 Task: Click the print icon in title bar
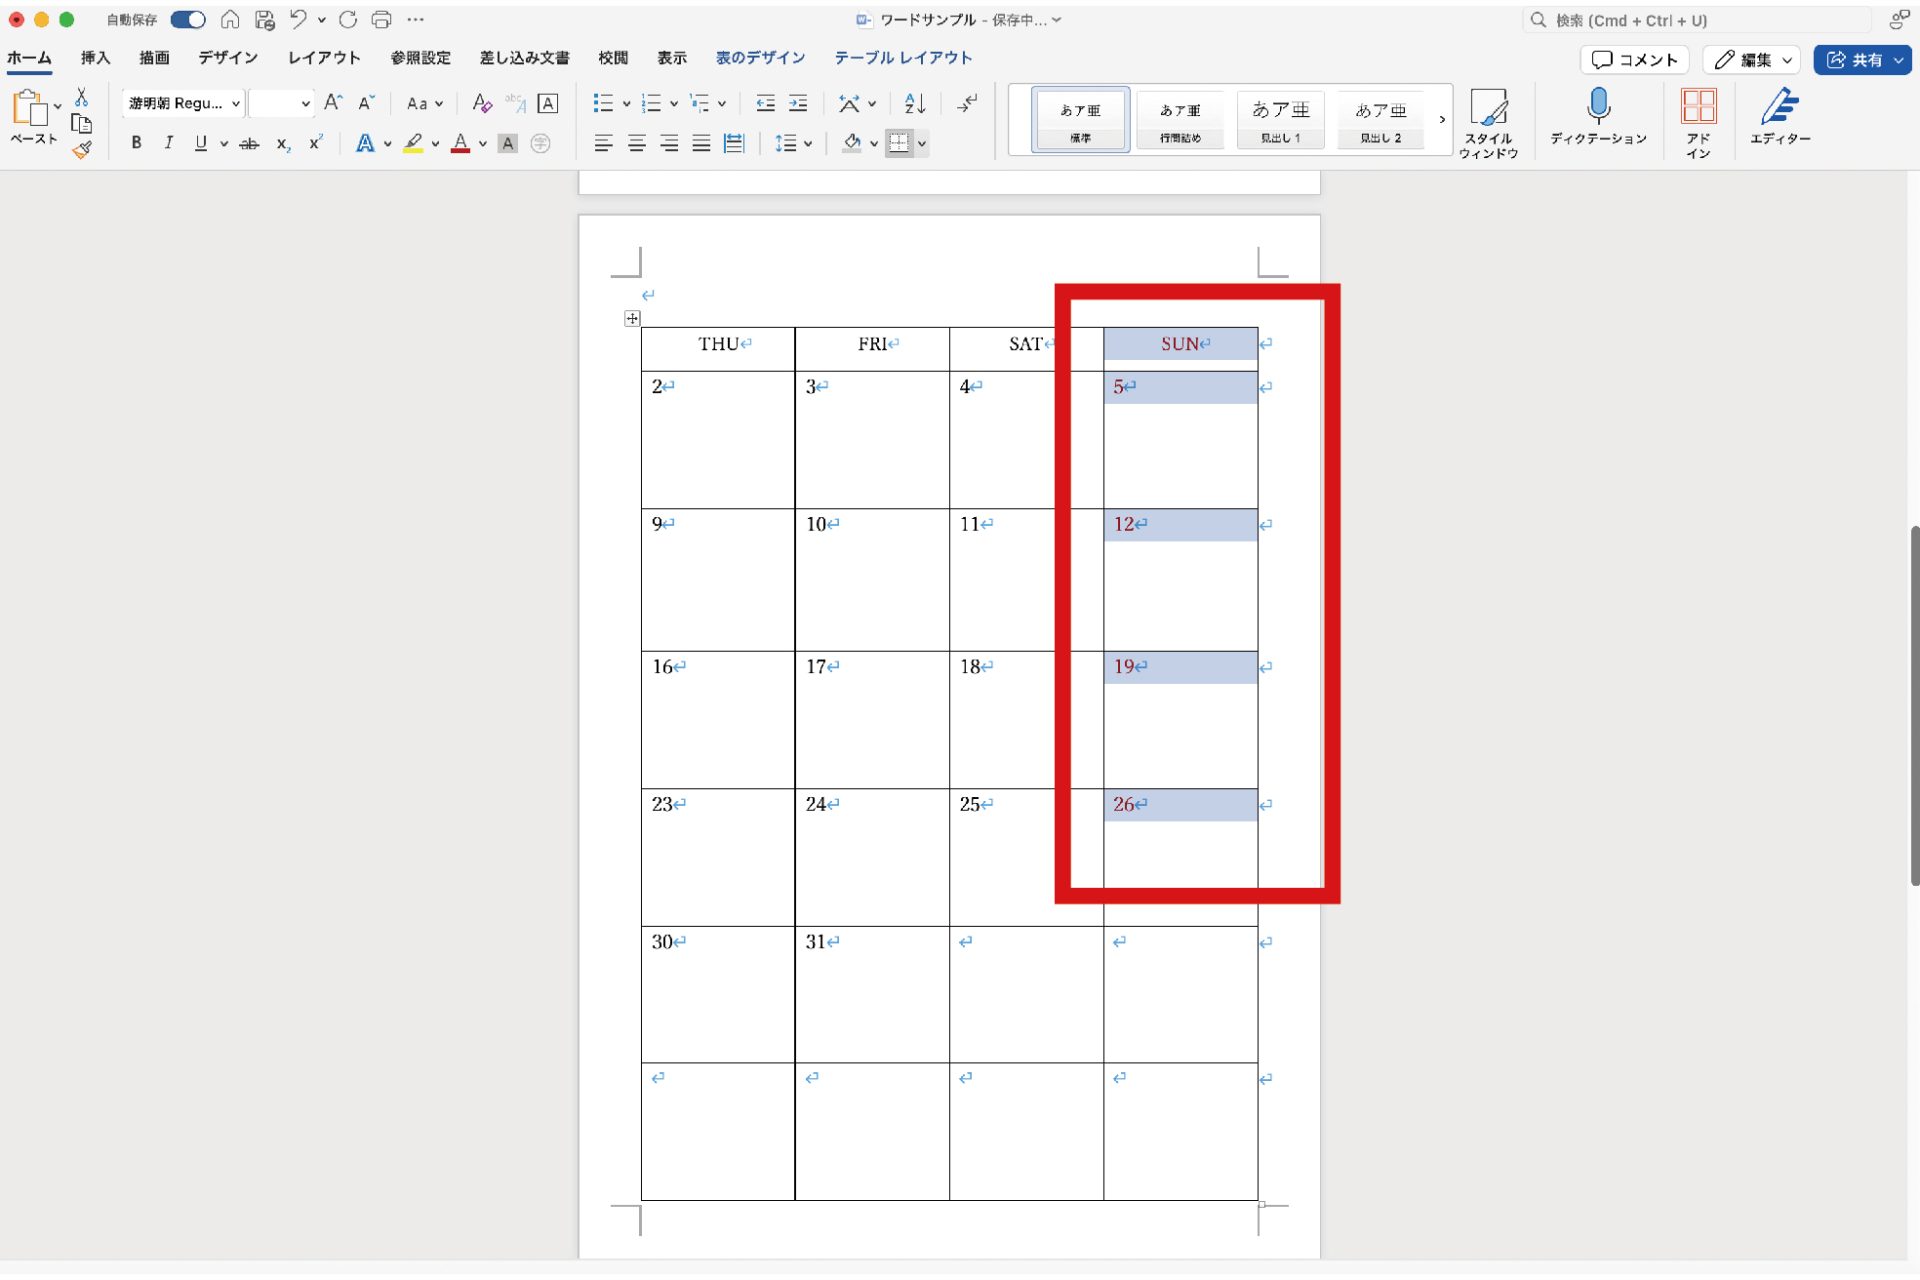click(x=381, y=19)
